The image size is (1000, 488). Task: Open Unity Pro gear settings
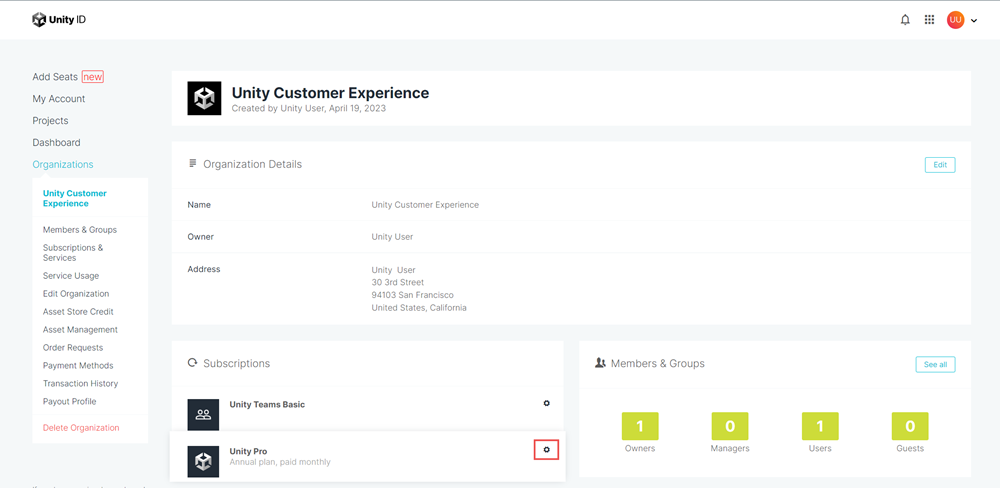[x=547, y=450]
